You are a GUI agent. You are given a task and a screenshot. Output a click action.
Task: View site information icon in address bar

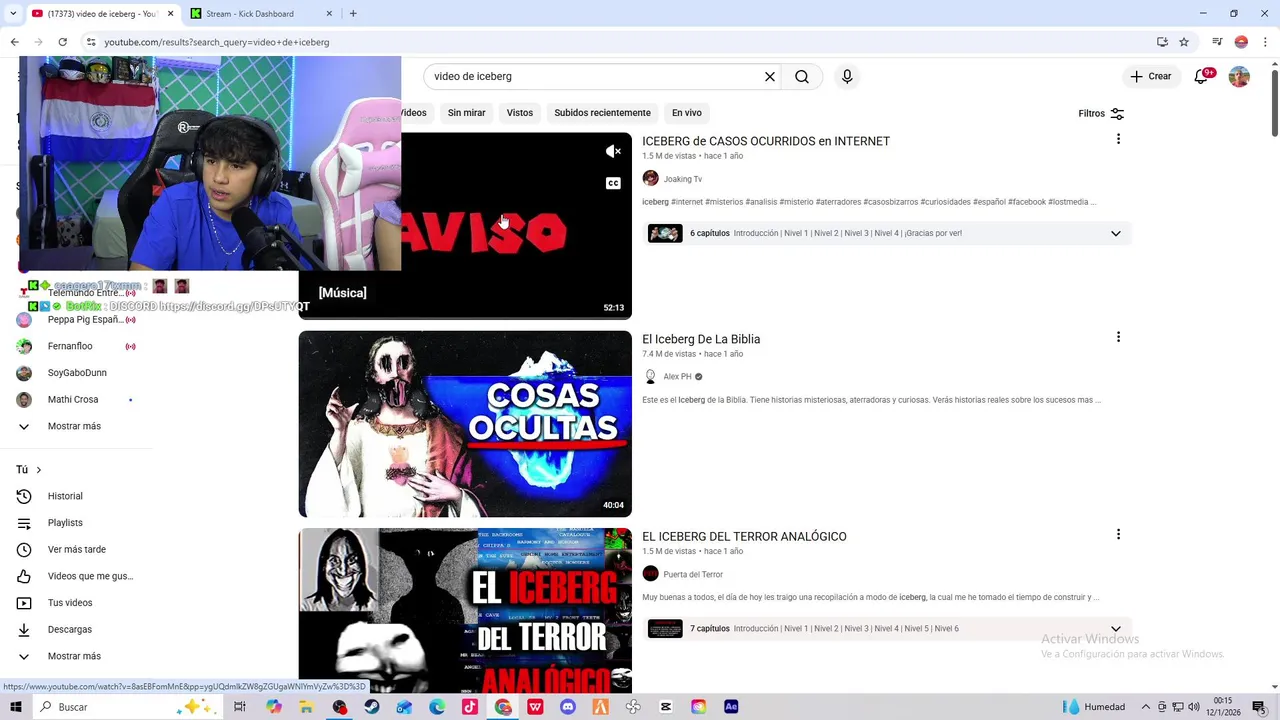click(90, 42)
